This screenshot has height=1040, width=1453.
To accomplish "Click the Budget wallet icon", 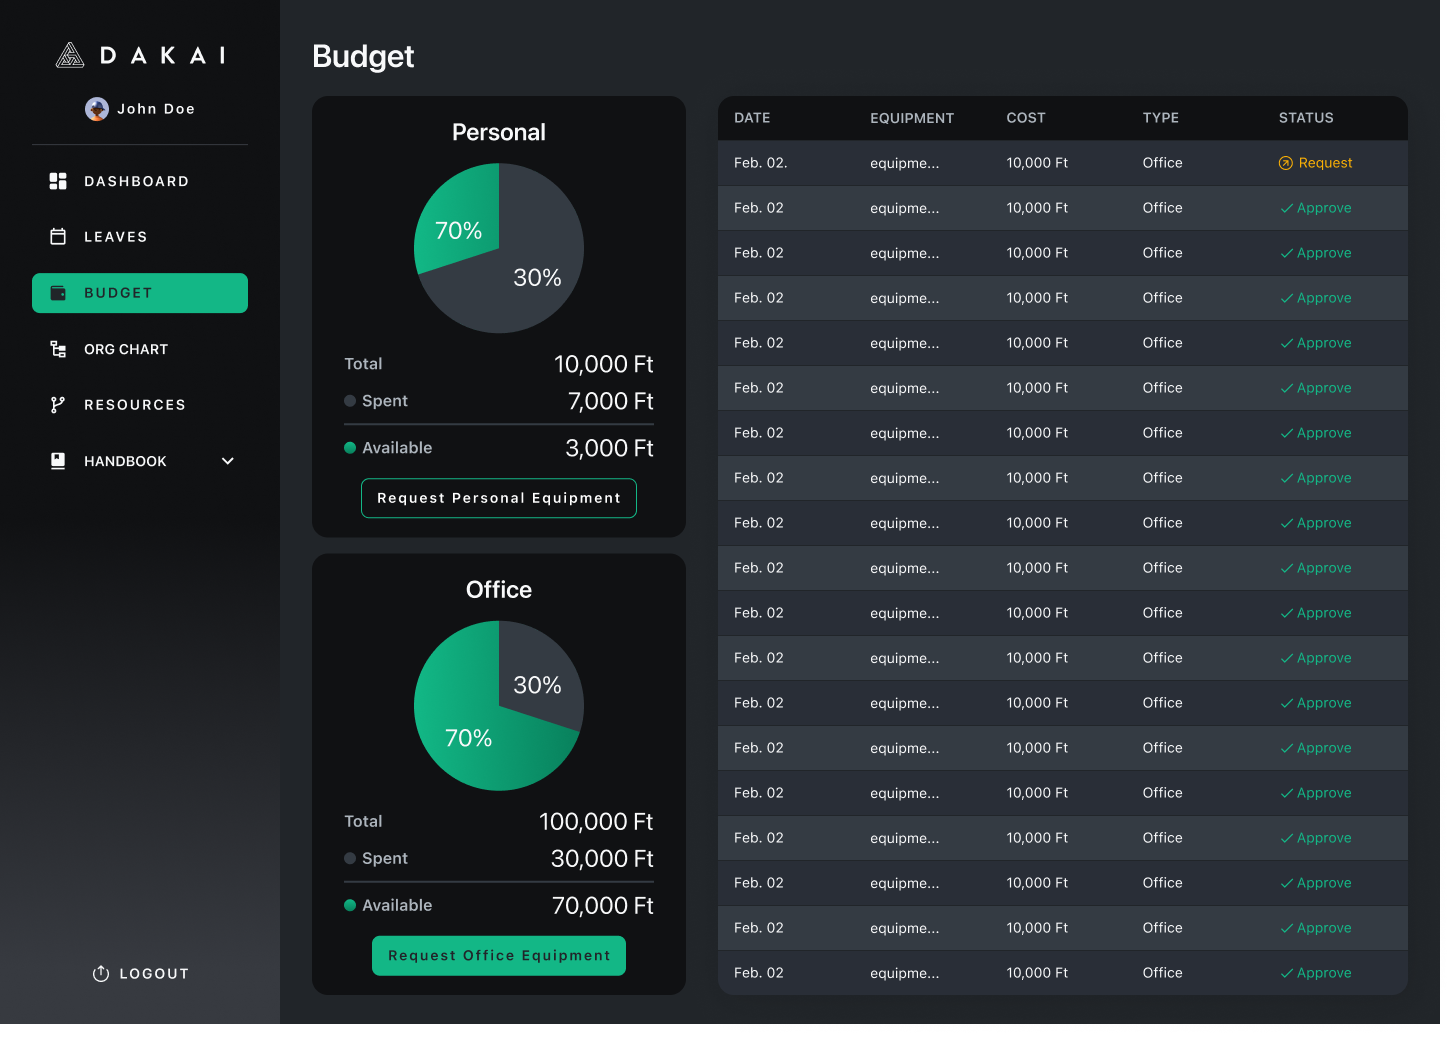I will tap(58, 293).
